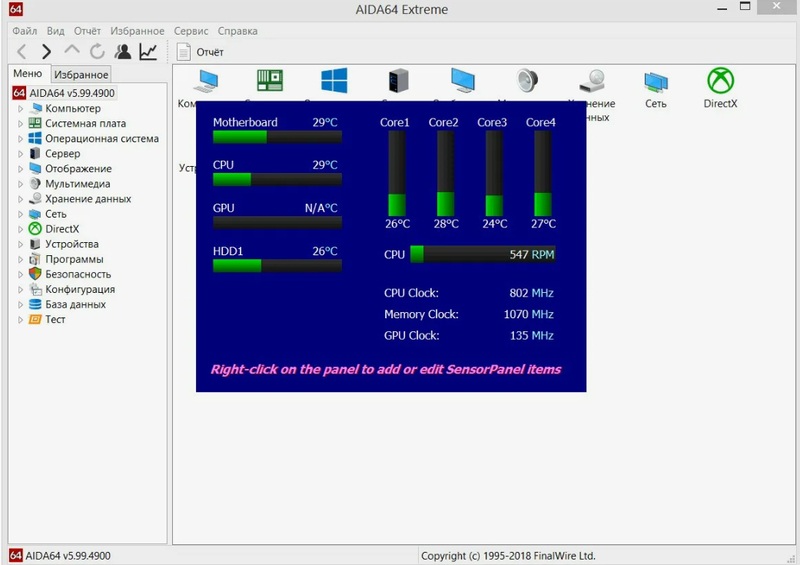Image resolution: width=800 pixels, height=565 pixels.
Task: Click the Core2 vertical temperature gauge
Action: [x=445, y=174]
